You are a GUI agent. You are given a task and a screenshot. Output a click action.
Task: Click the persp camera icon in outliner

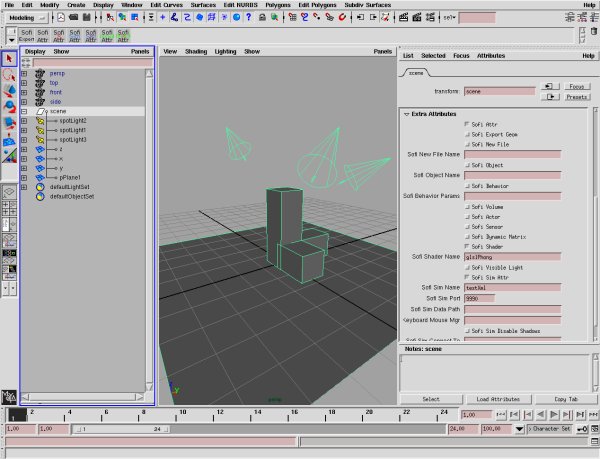click(40, 73)
